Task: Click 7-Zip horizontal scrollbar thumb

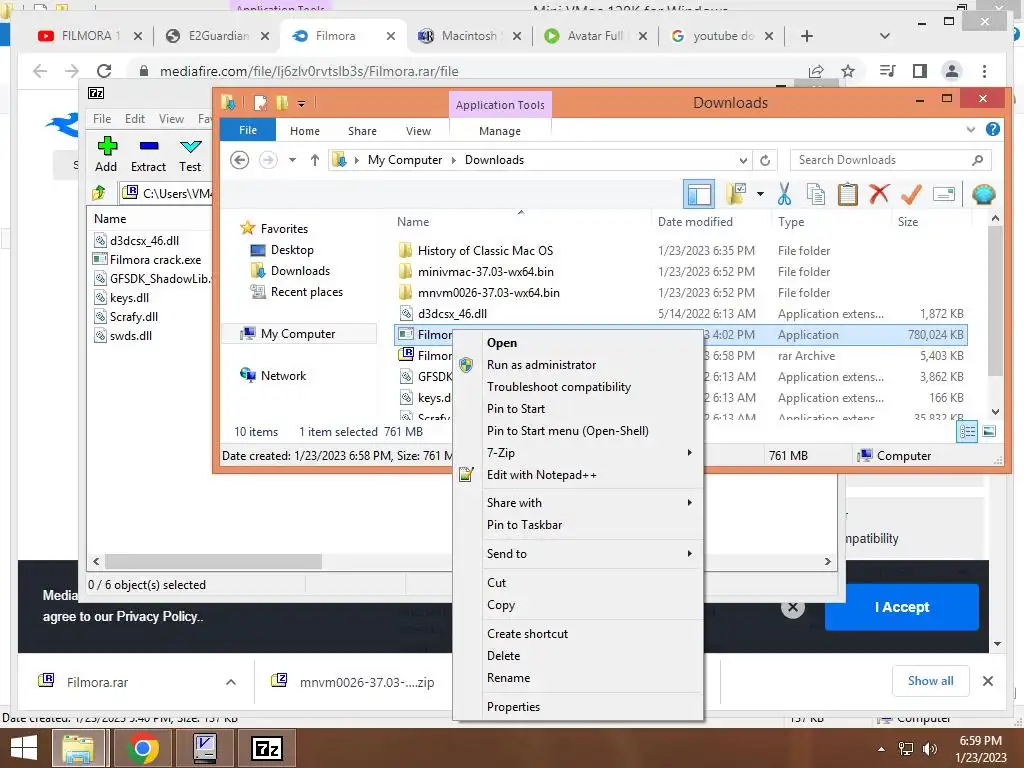Action: (213, 561)
